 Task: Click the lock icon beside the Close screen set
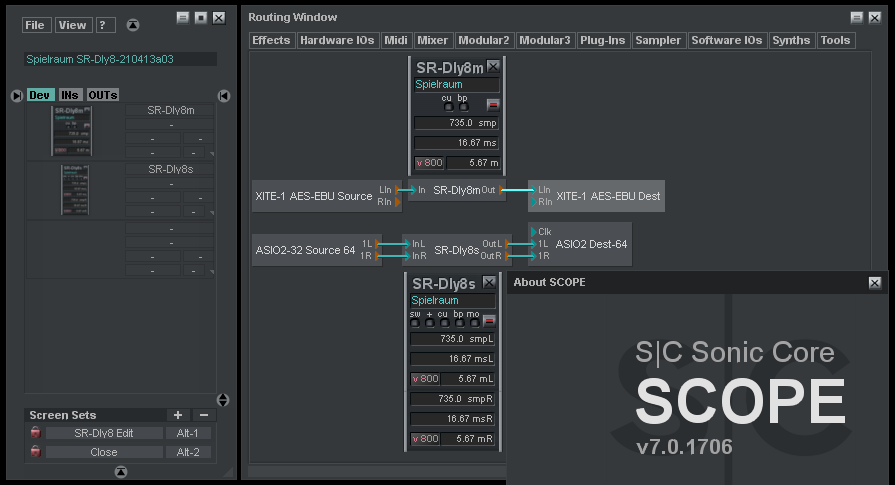pos(35,451)
